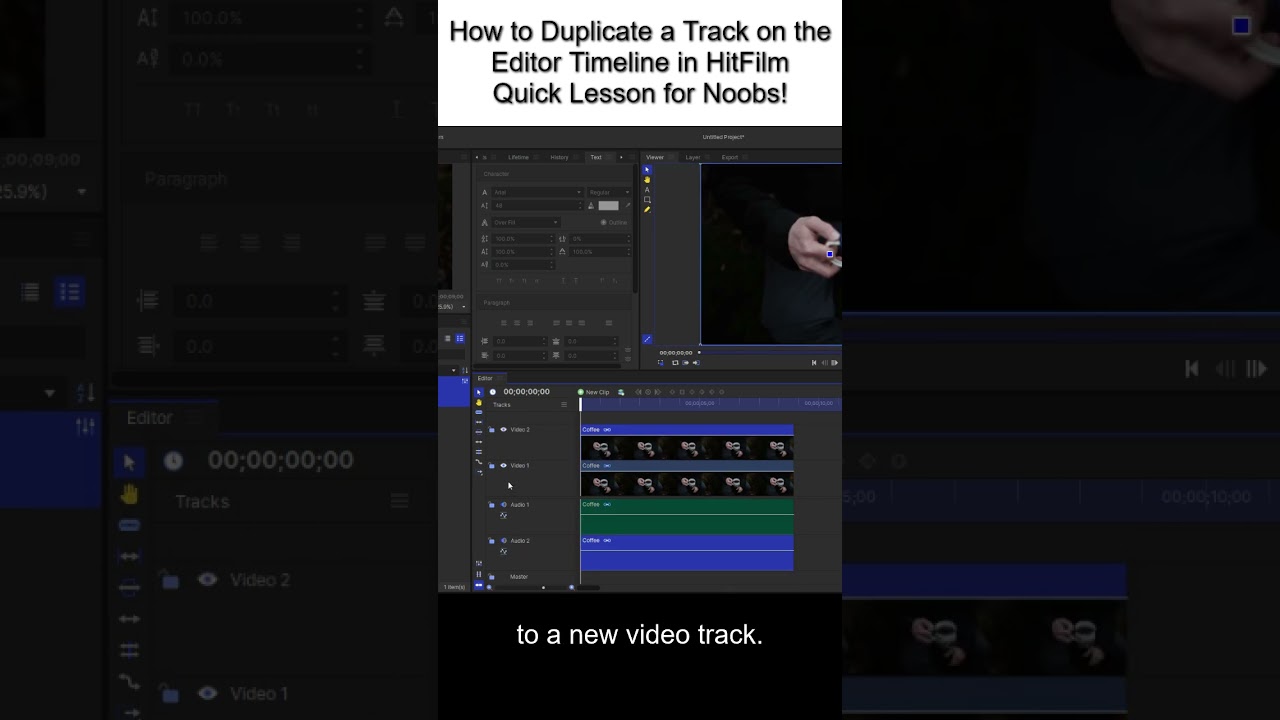Select the Slice tool in the Editor toolbar
Viewport: 1280px width, 720px height.
[479, 412]
